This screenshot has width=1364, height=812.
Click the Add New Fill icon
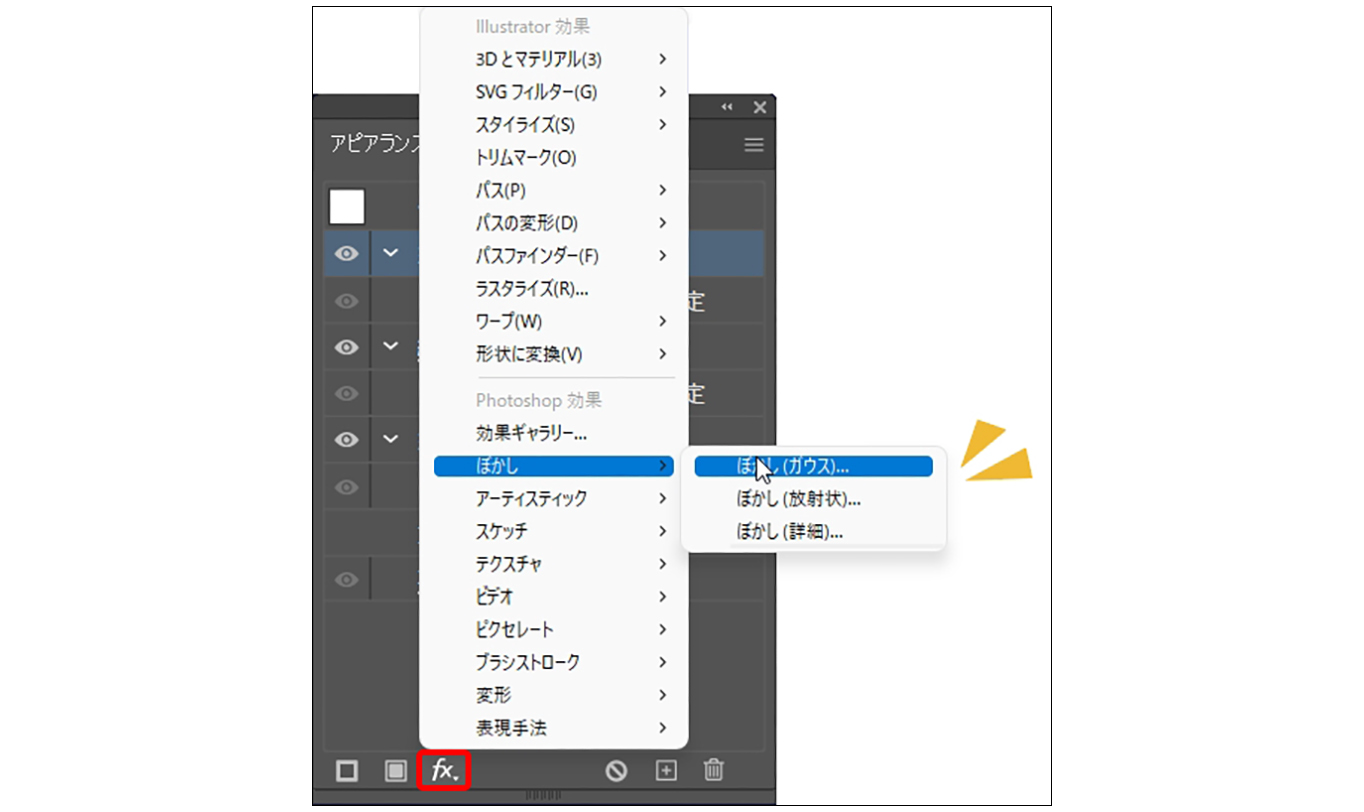[396, 770]
